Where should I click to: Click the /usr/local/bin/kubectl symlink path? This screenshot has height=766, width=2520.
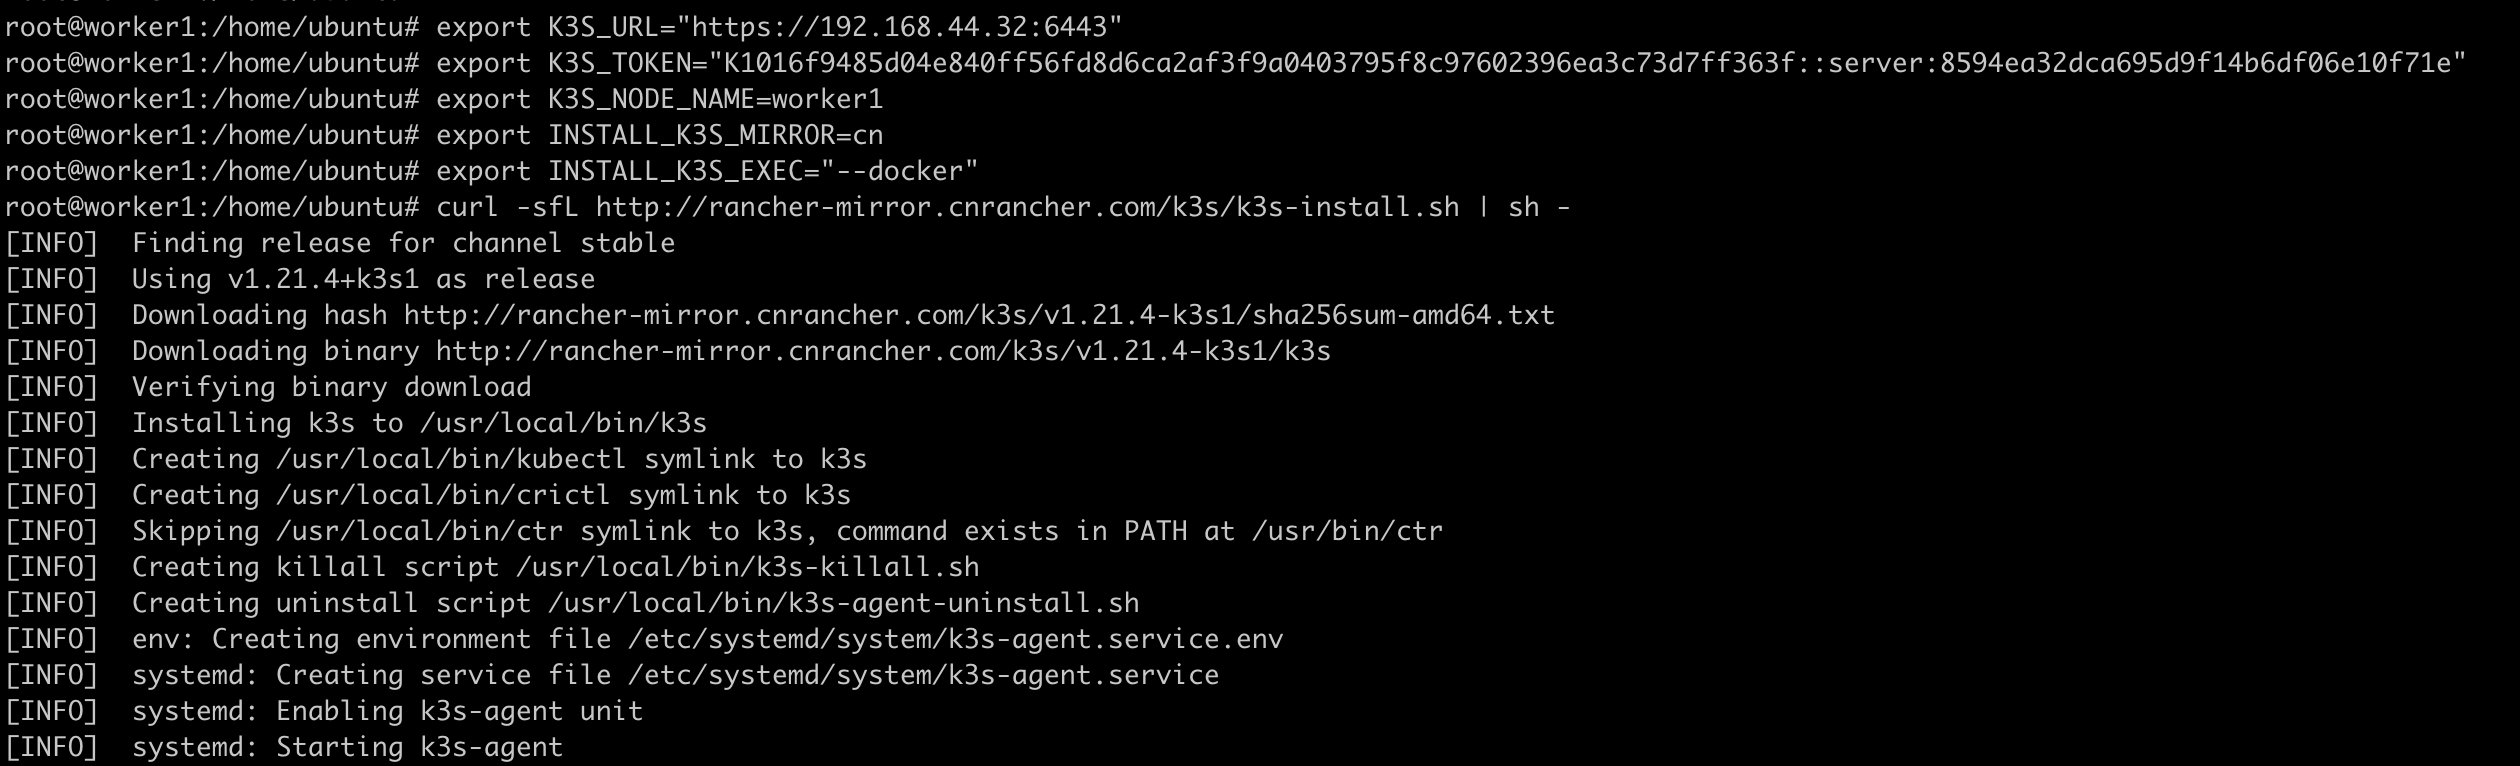pos(451,459)
